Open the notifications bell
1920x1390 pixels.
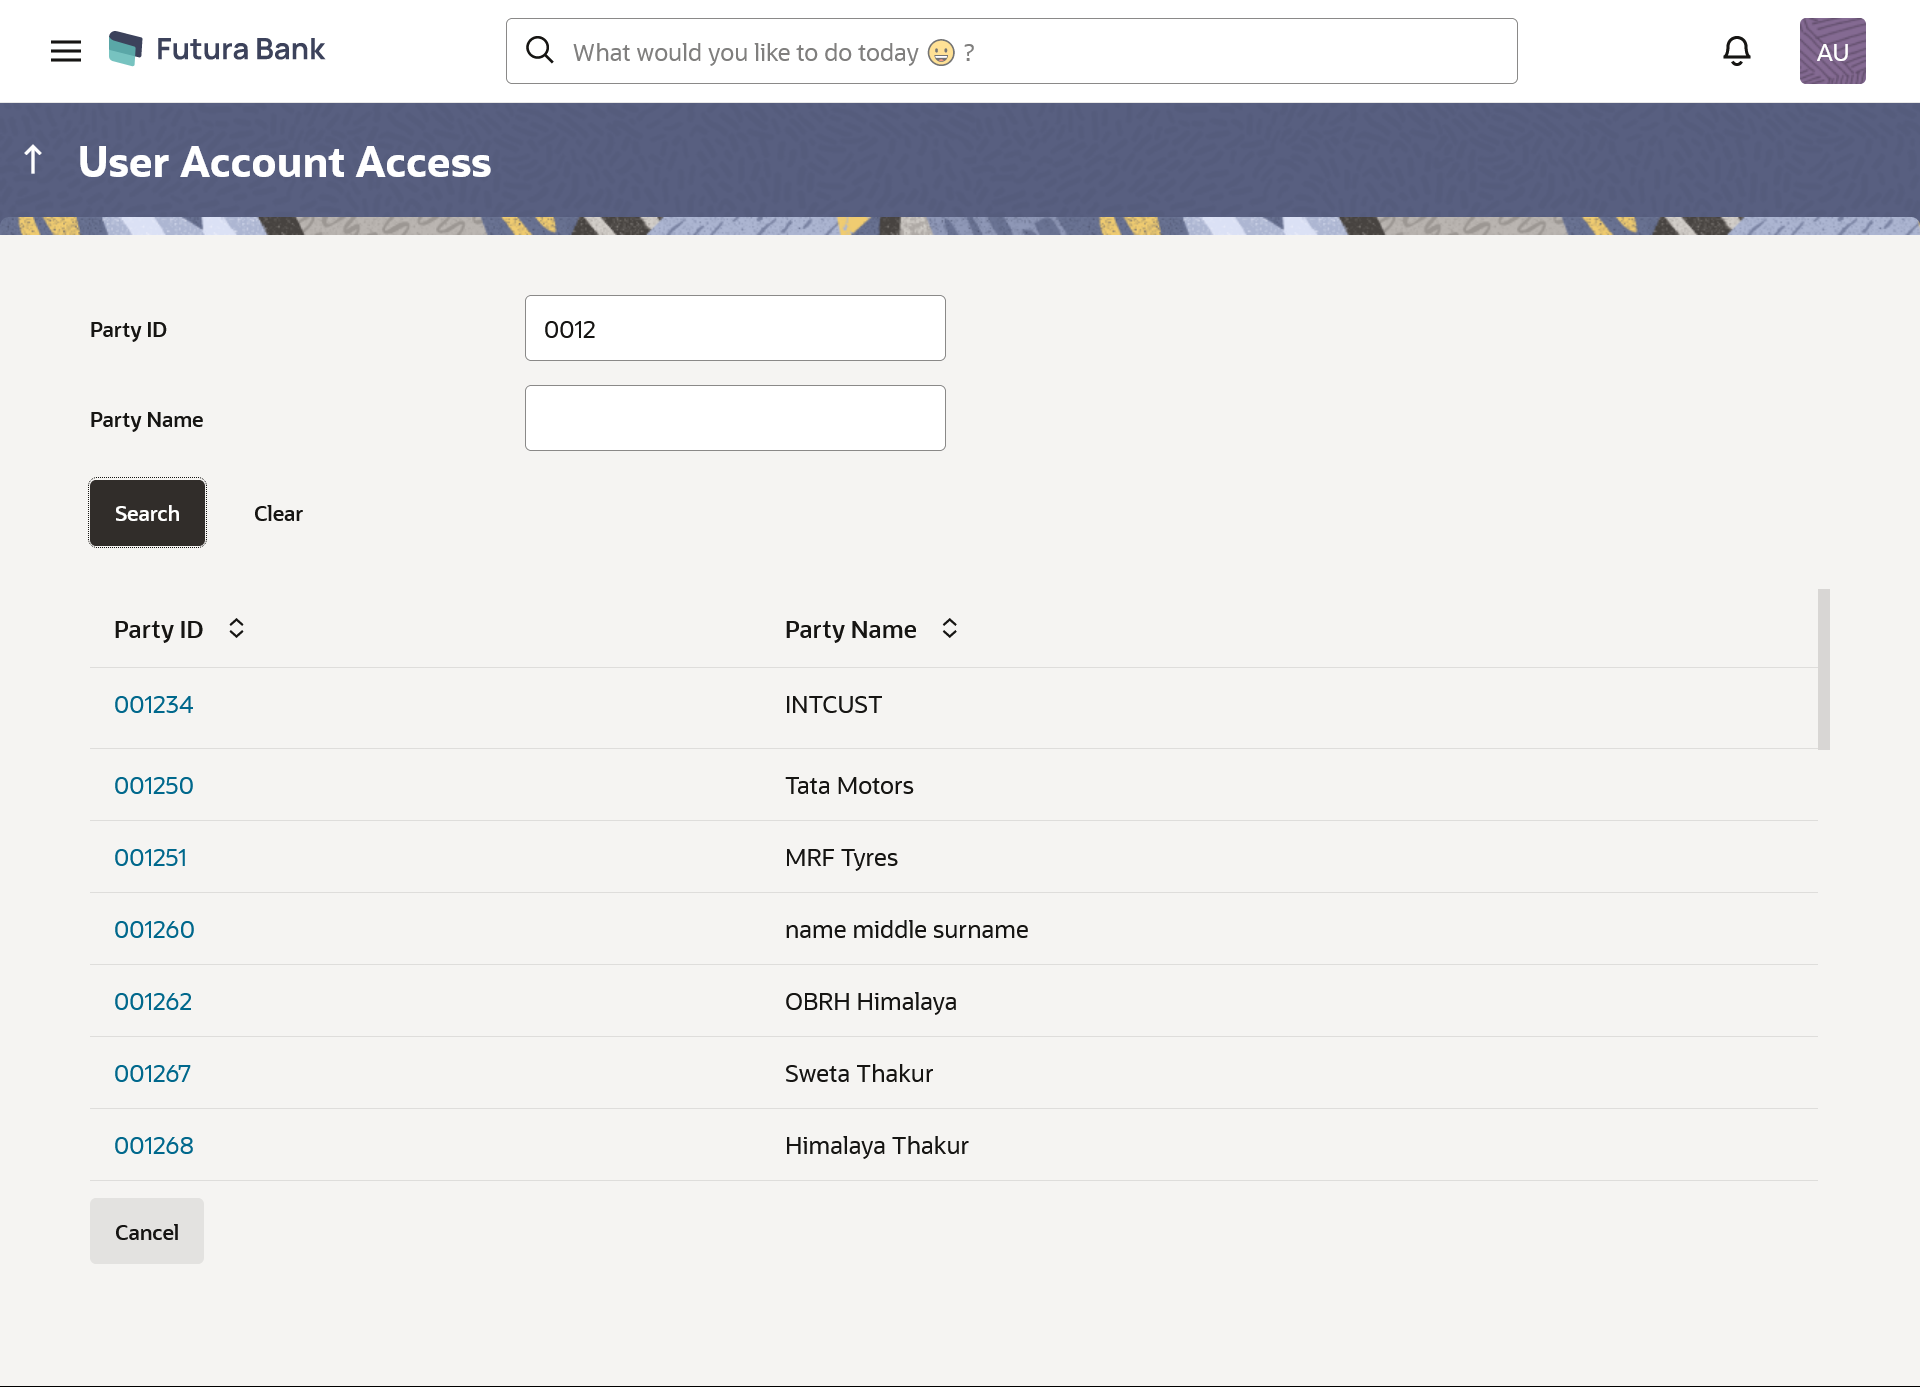[x=1736, y=51]
